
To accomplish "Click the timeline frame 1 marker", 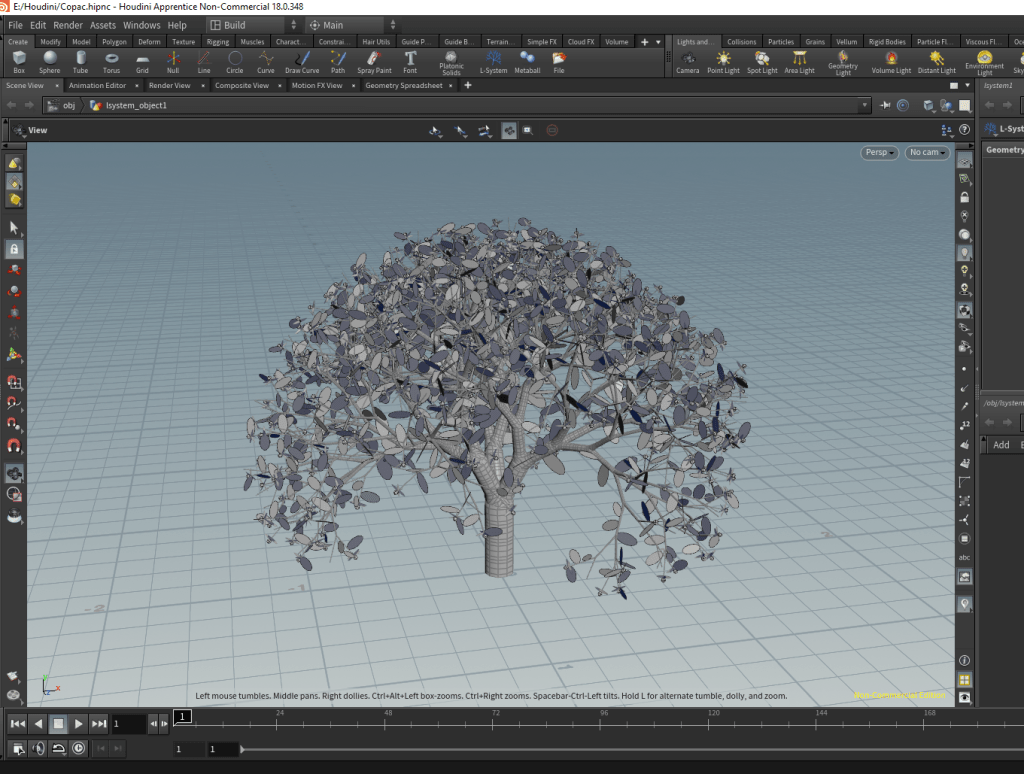I will tap(183, 716).
